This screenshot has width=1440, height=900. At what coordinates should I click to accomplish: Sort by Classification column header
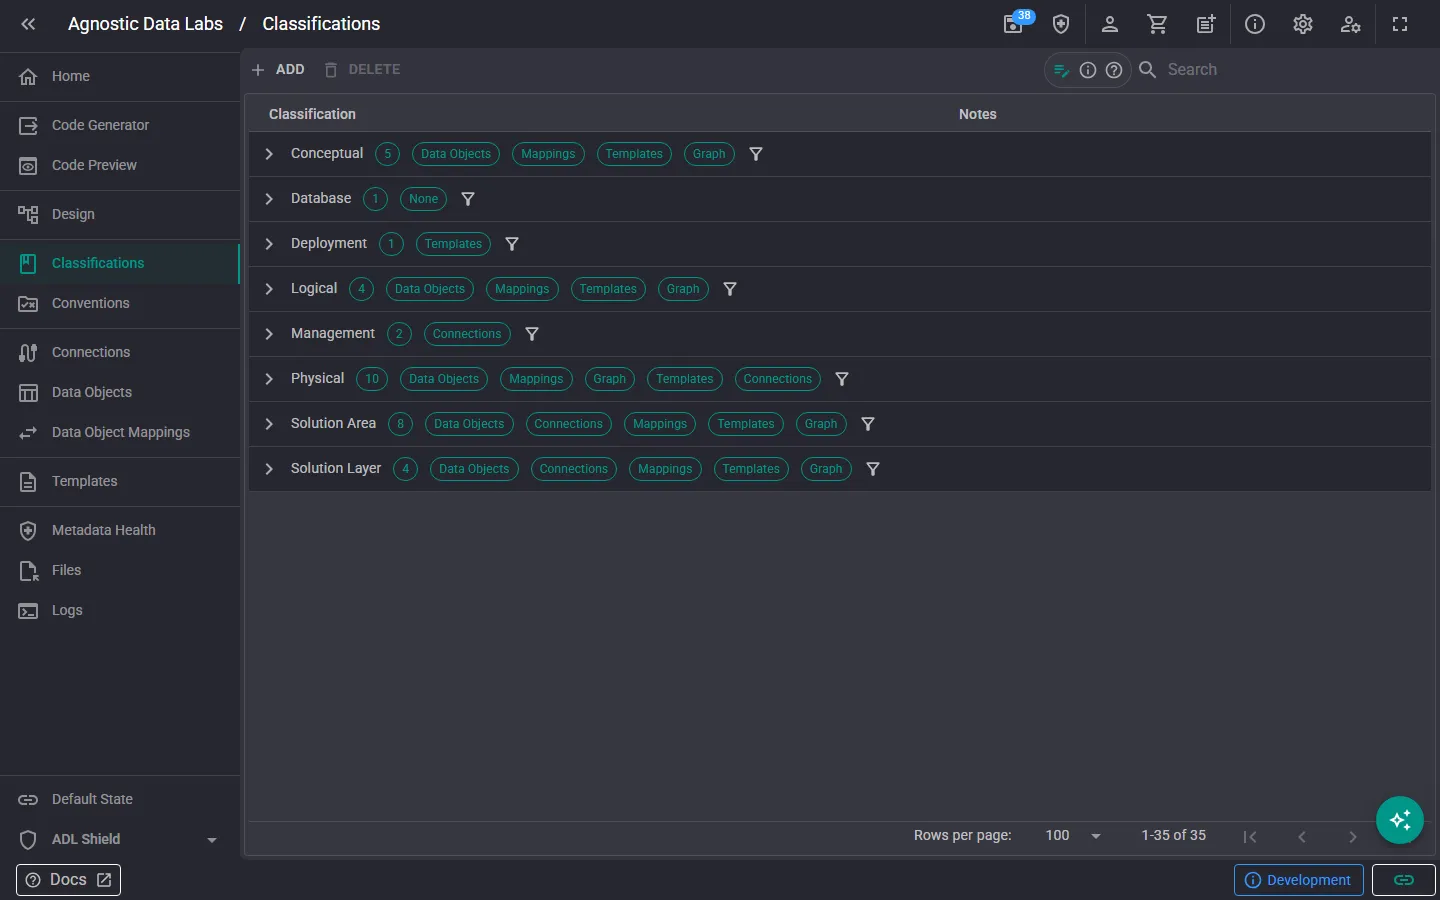[x=312, y=114]
